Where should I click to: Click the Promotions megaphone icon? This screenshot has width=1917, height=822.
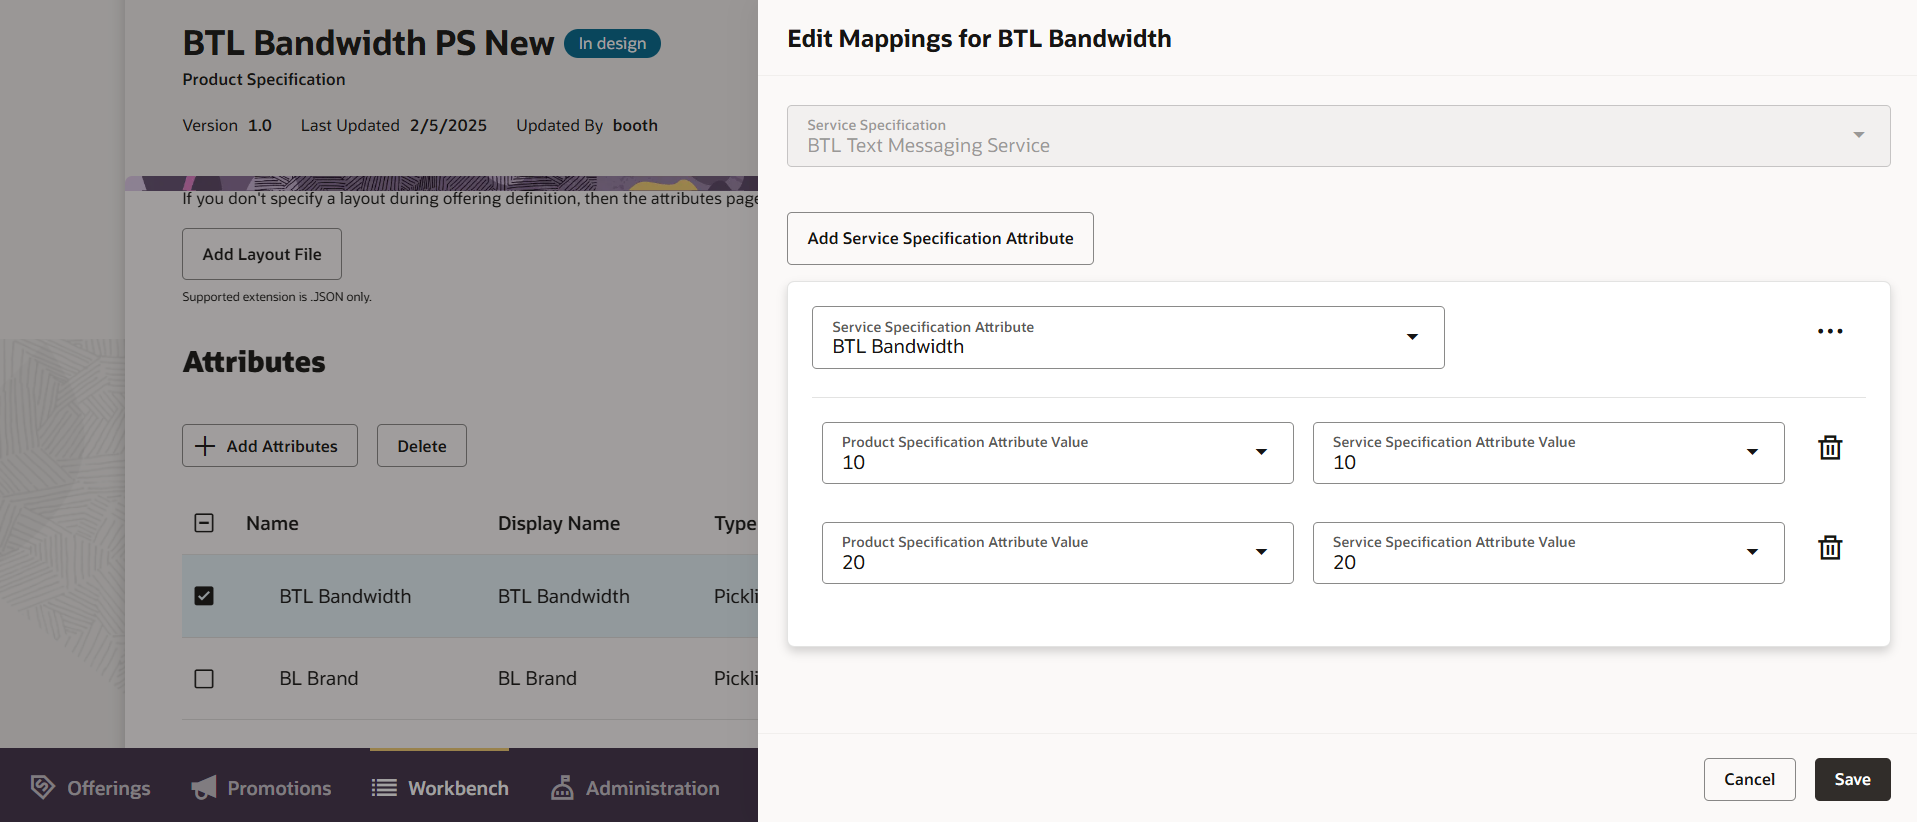(204, 788)
